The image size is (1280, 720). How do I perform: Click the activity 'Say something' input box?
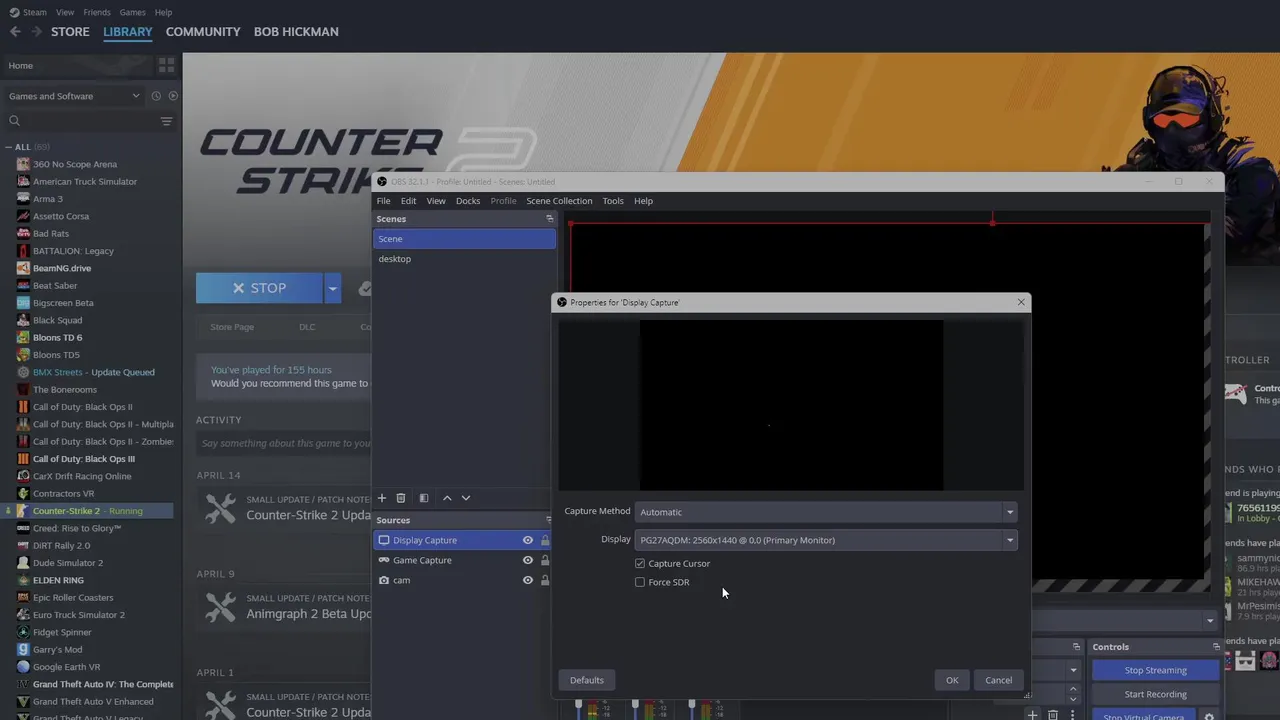coord(284,443)
